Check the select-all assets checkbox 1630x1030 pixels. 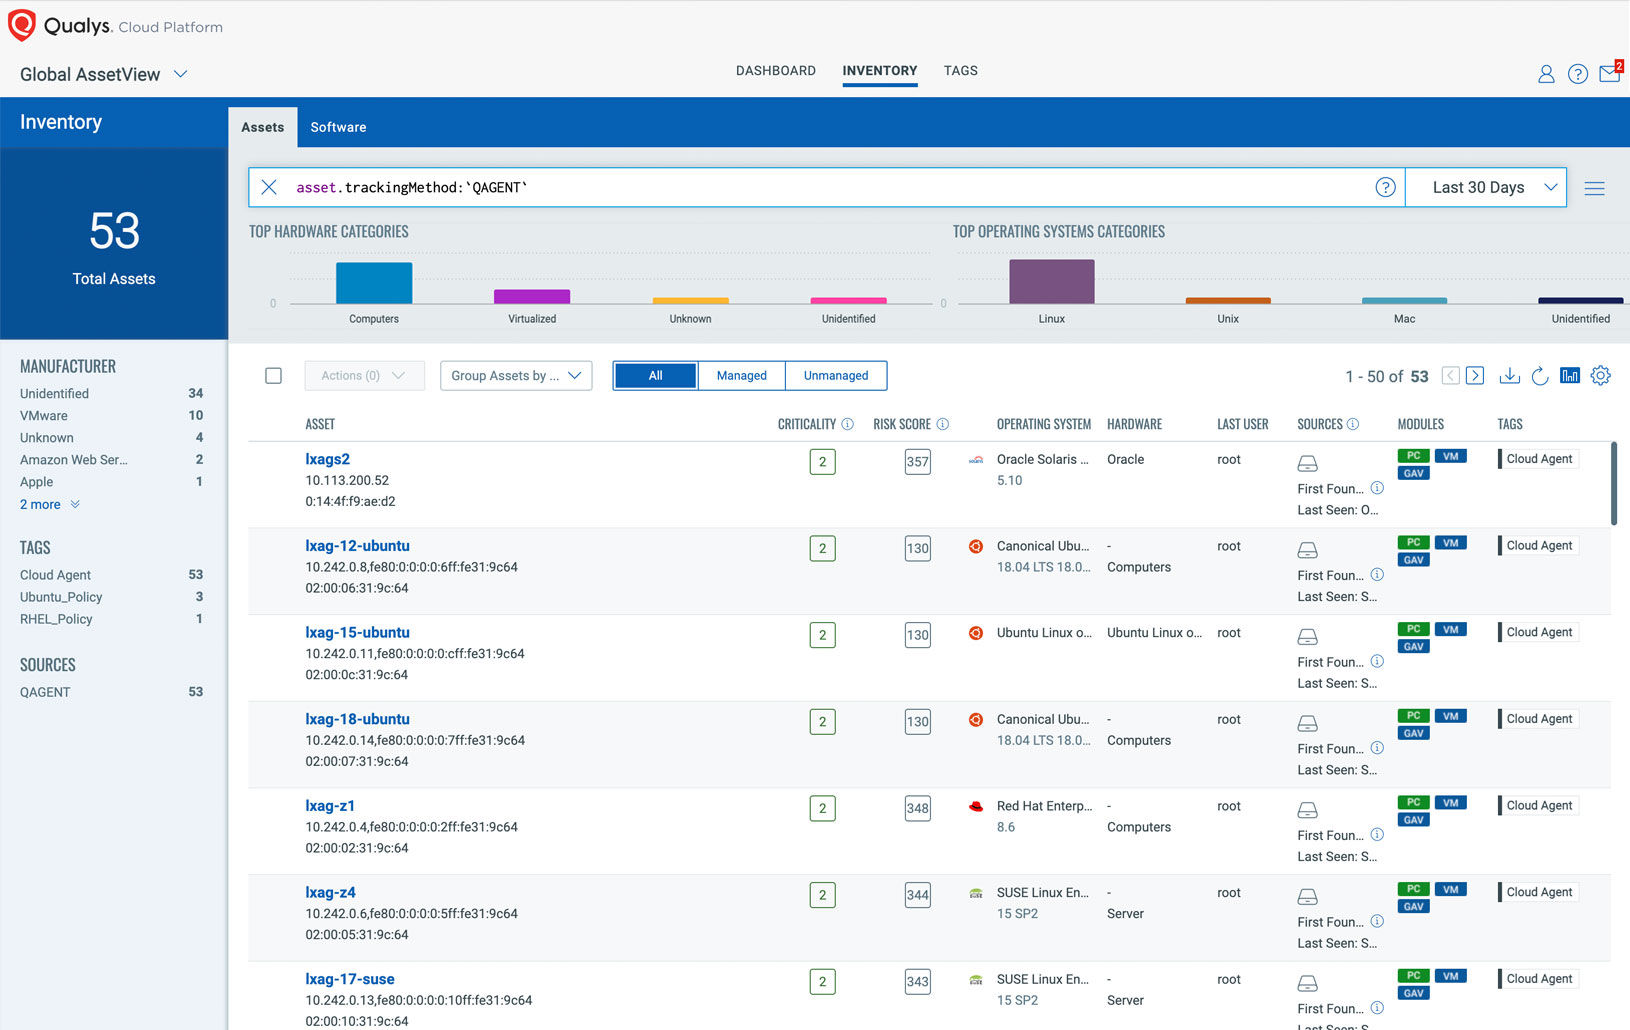(273, 376)
